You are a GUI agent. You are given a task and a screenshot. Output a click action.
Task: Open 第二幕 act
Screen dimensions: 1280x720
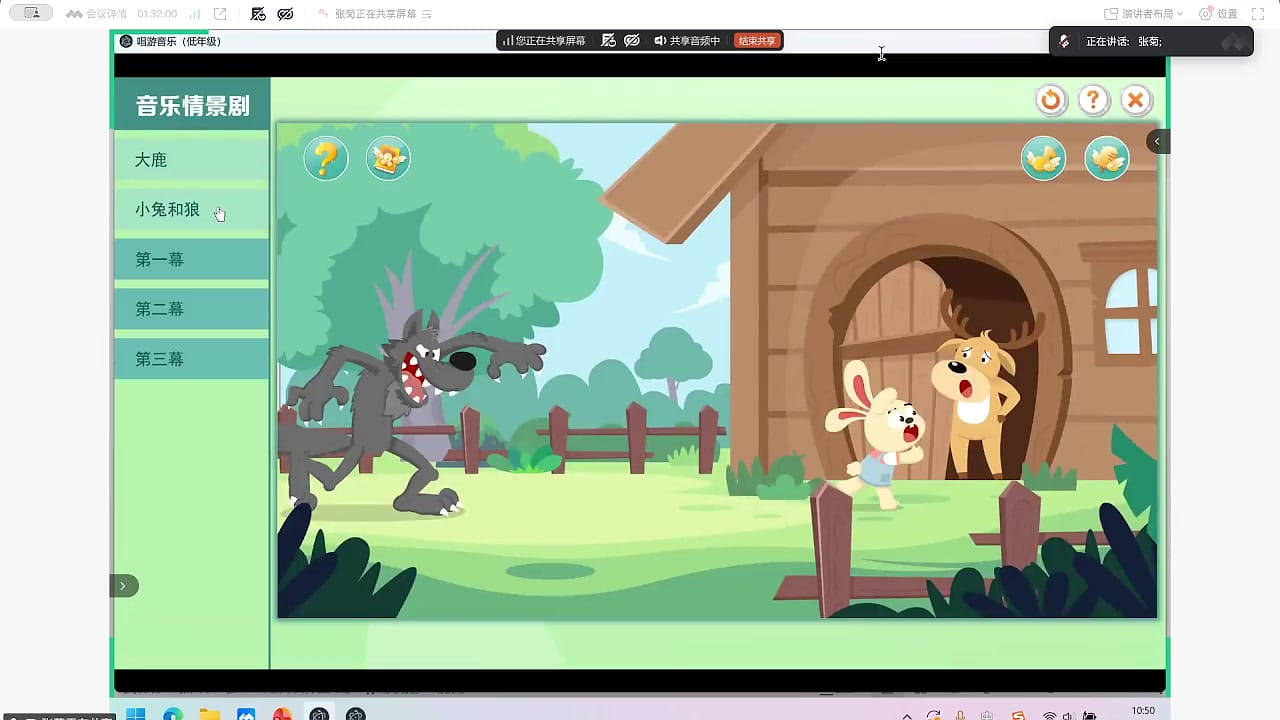coord(192,309)
